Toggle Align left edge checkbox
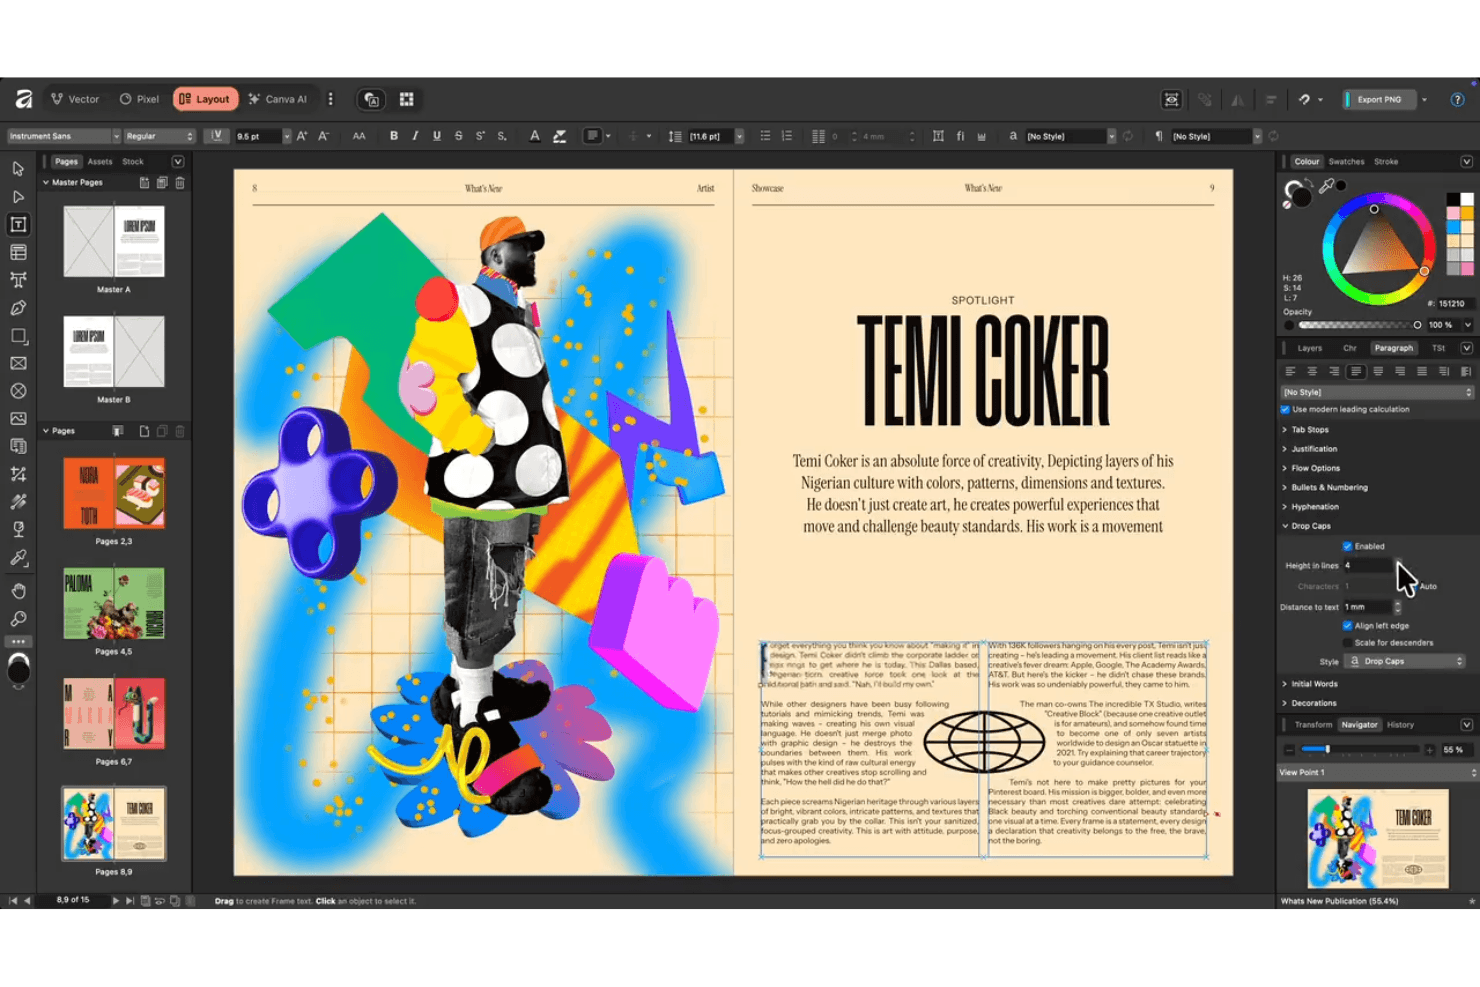The height and width of the screenshot is (987, 1480). 1347,625
